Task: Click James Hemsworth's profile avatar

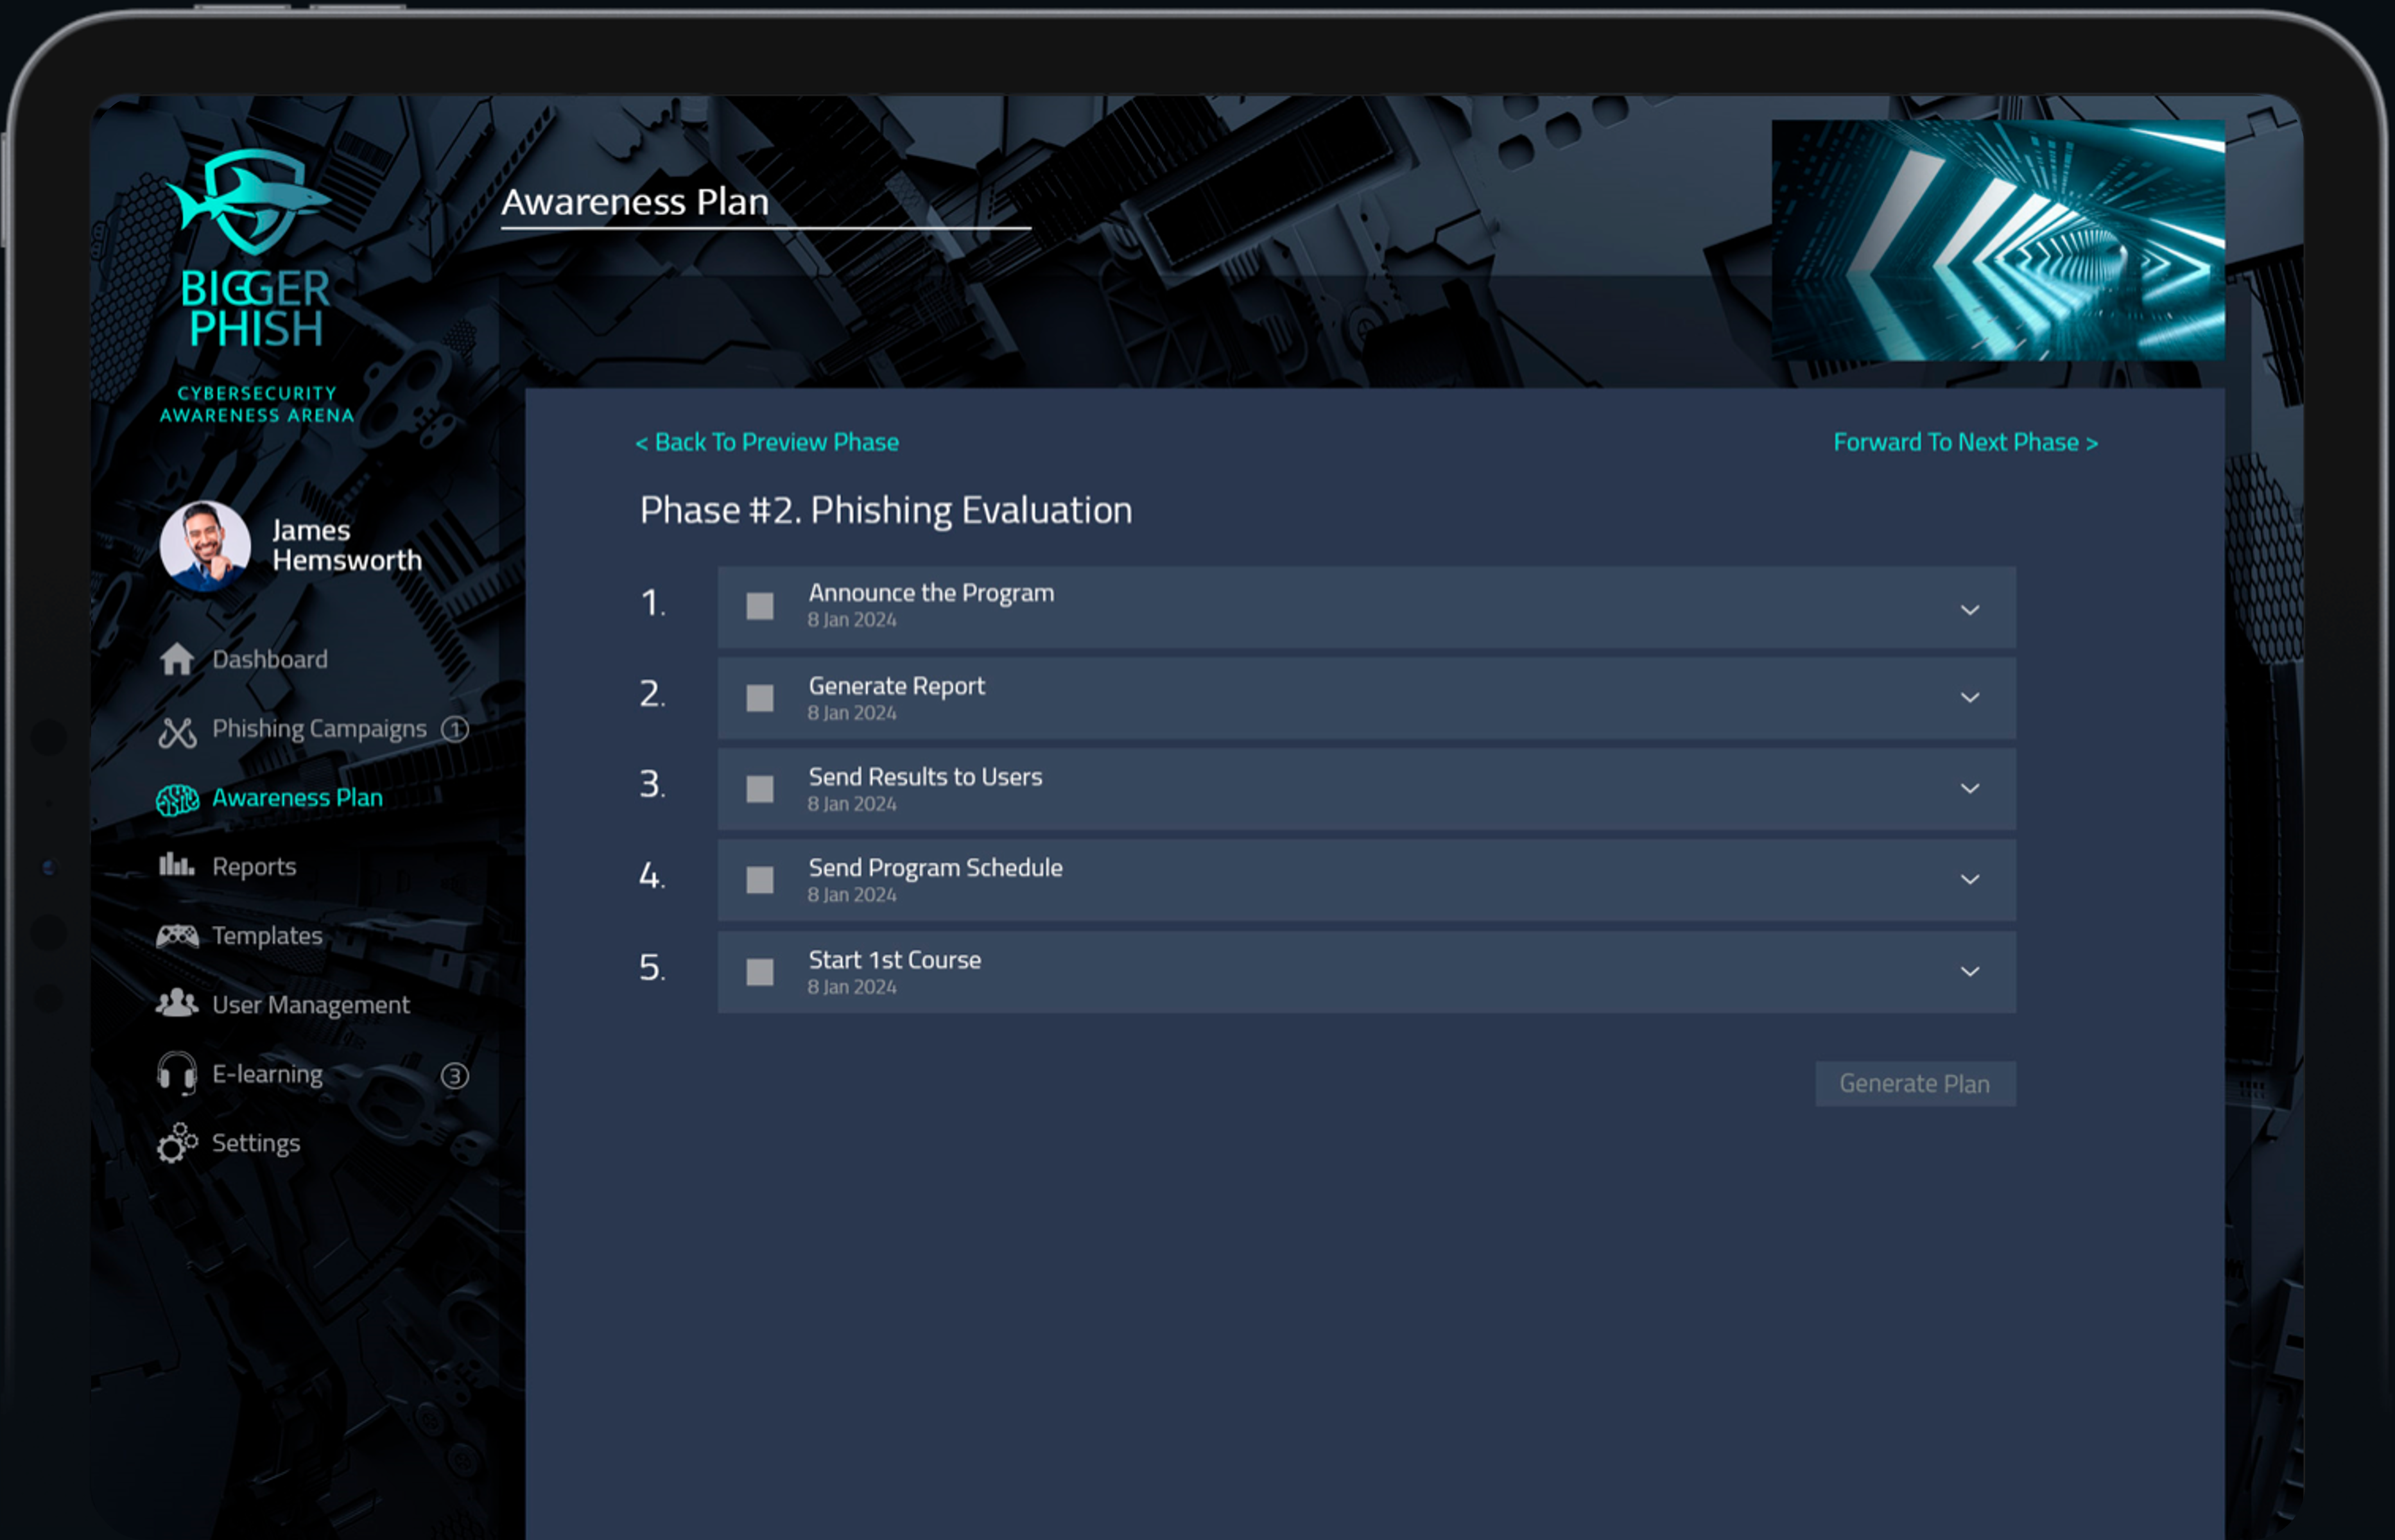Action: pyautogui.click(x=205, y=546)
